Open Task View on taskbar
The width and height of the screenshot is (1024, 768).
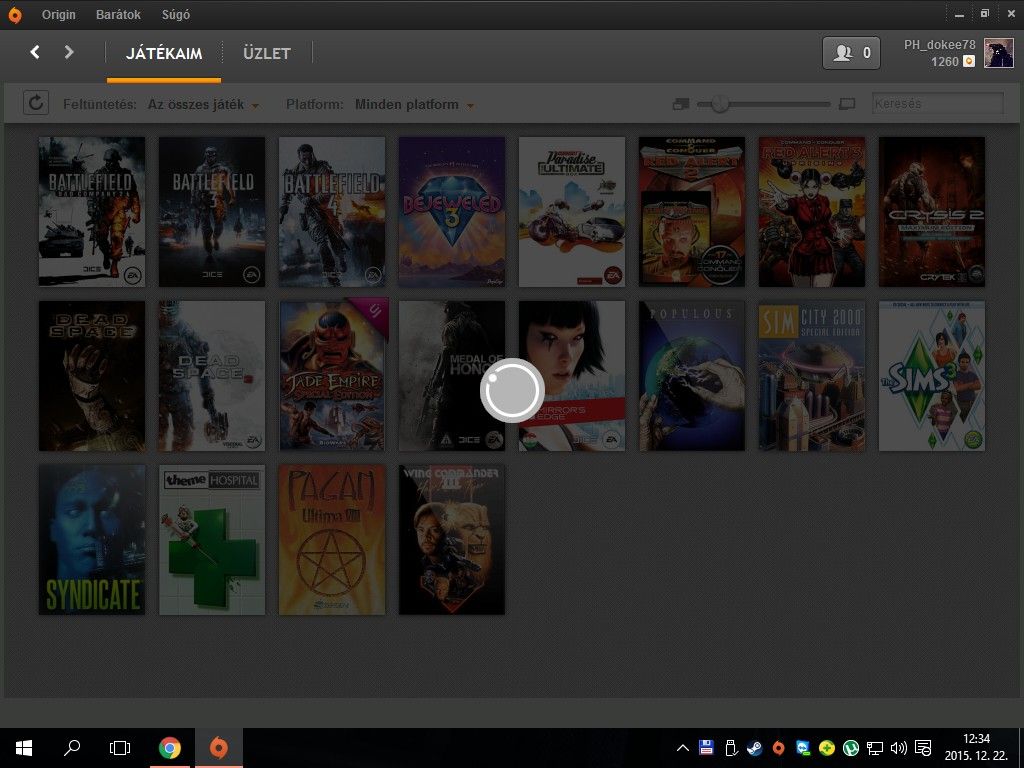click(x=120, y=748)
